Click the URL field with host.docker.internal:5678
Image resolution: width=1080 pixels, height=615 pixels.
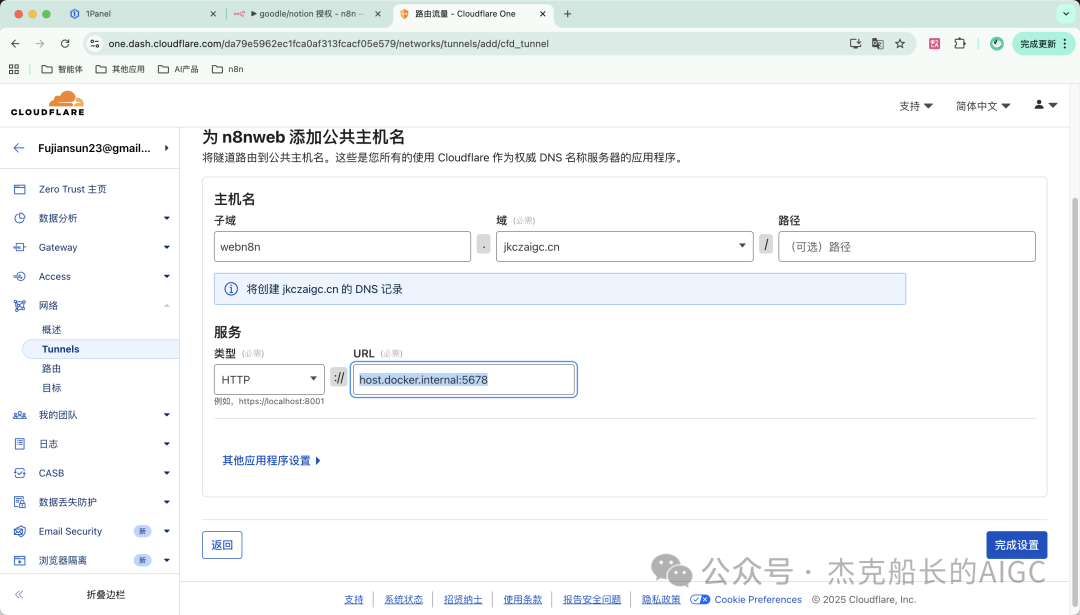tap(464, 379)
